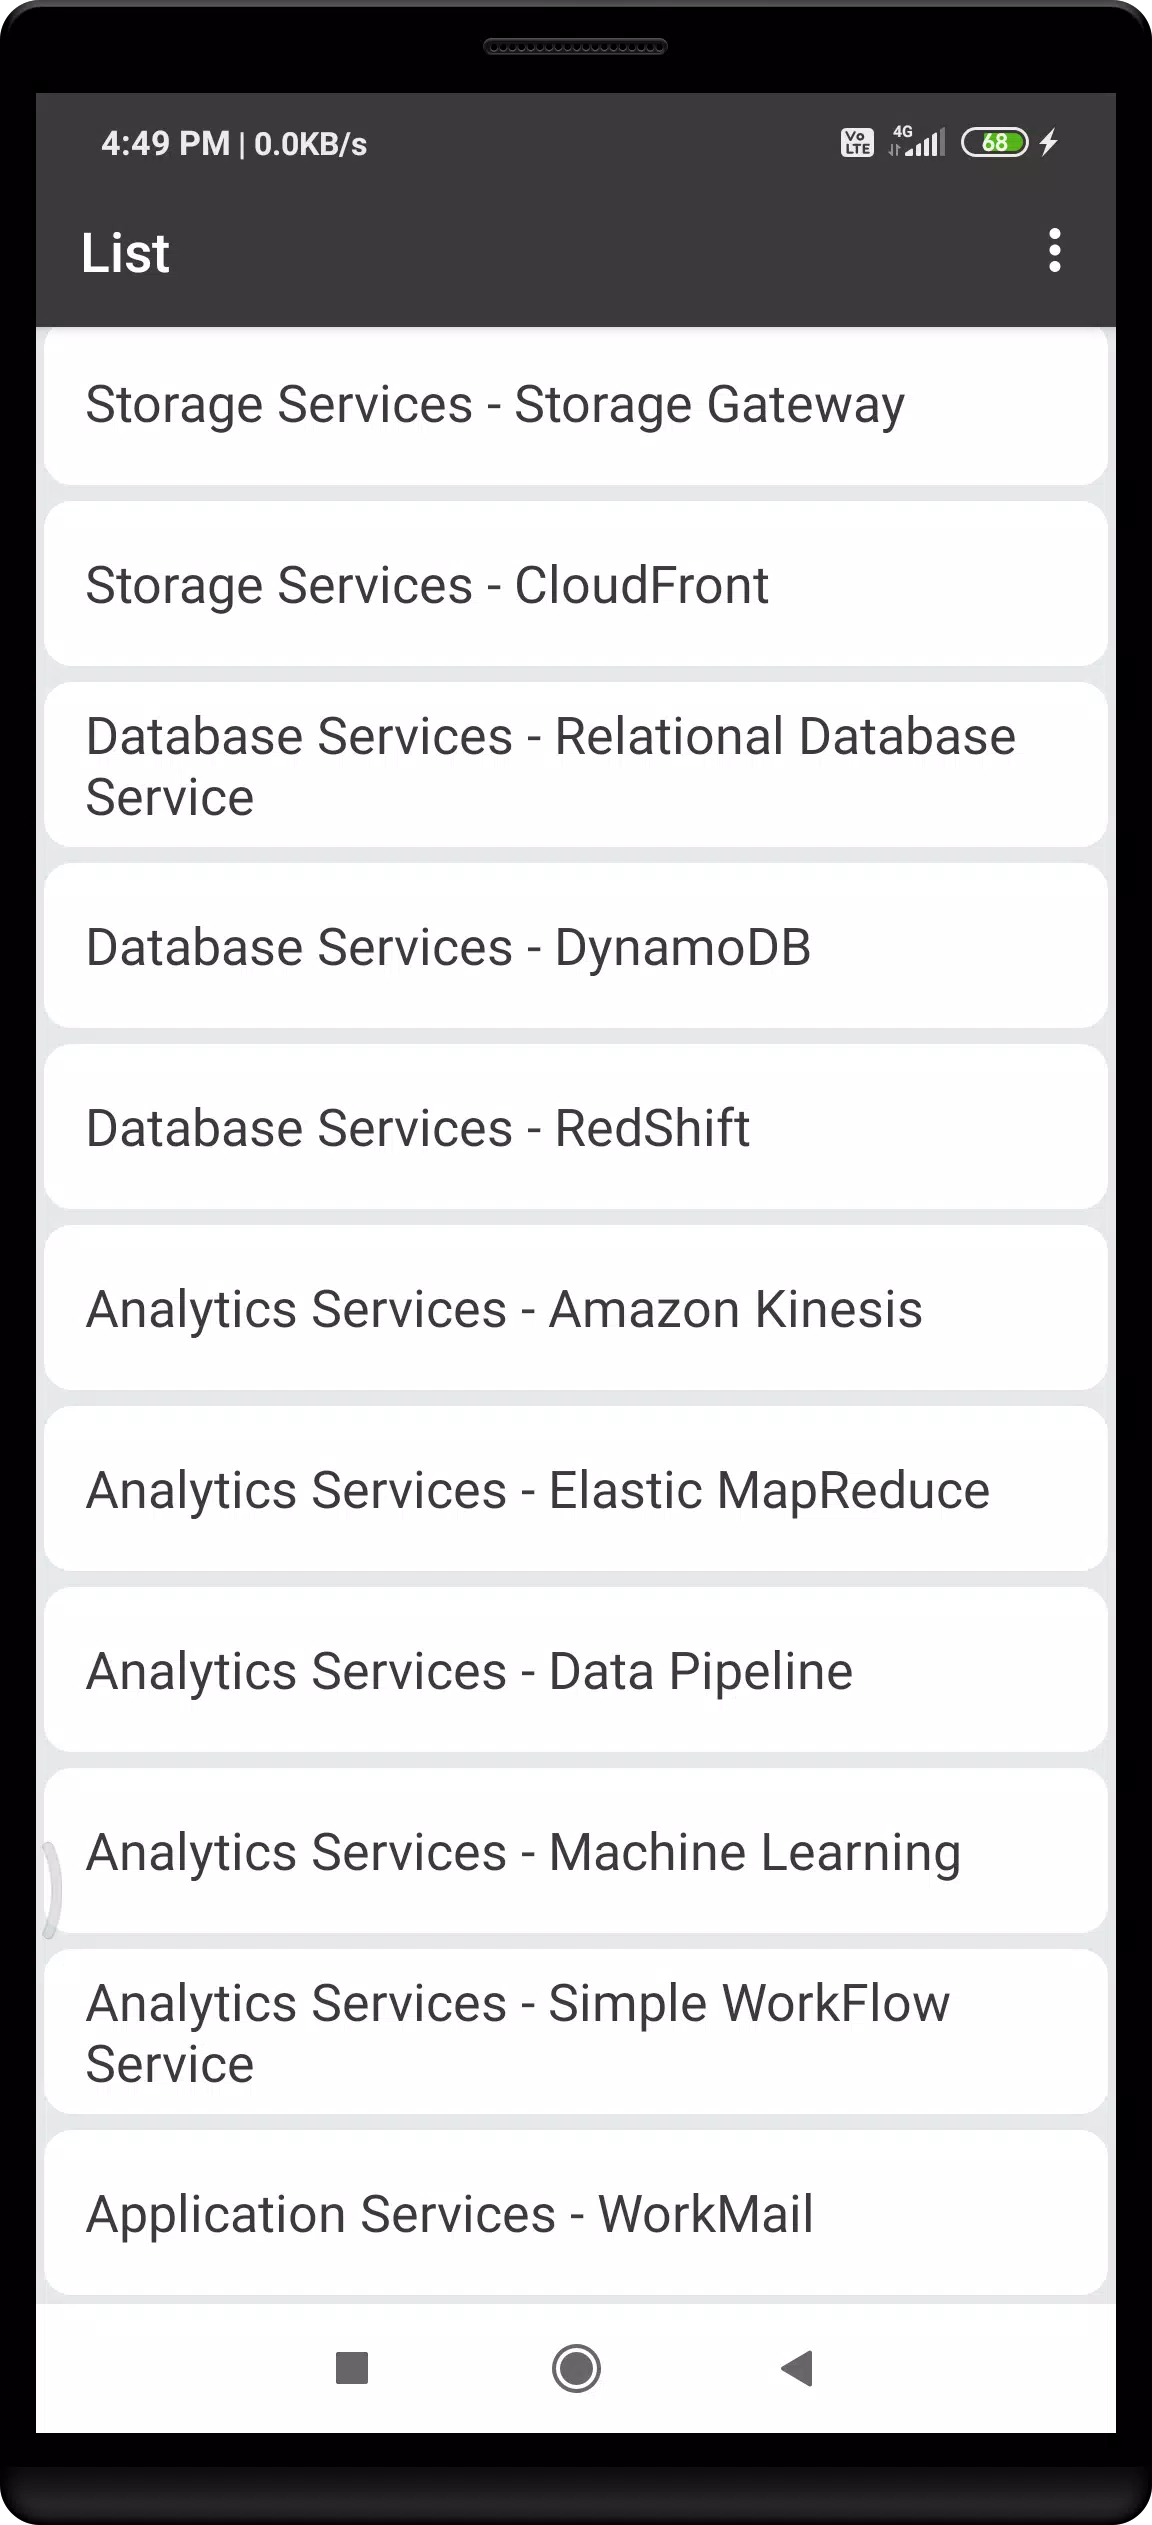Open the three-dot overflow menu
Viewport: 1152px width, 2525px height.
[1054, 250]
